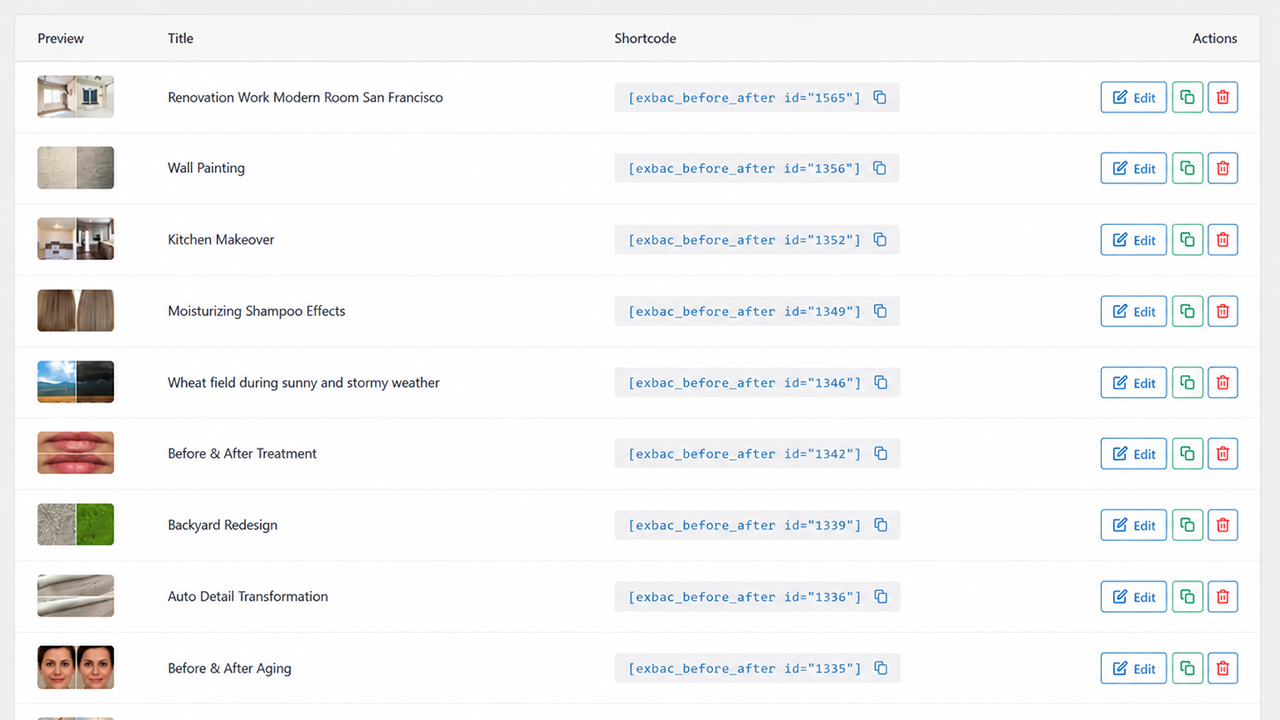This screenshot has height=720, width=1280.
Task: Edit the Kitchen Makeover item
Action: point(1134,240)
